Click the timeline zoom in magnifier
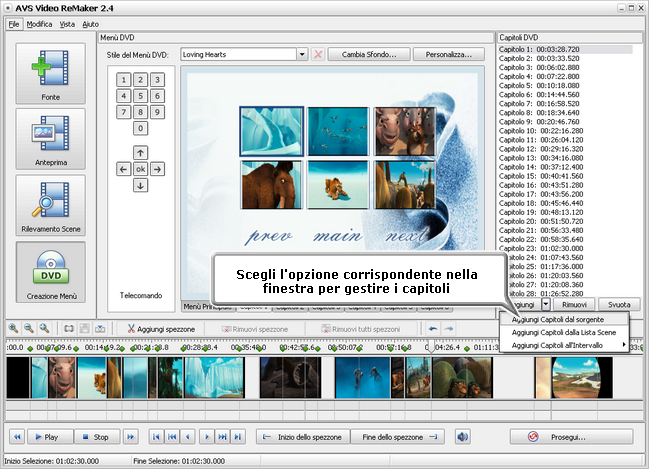Image resolution: width=650 pixels, height=470 pixels. pyautogui.click(x=13, y=329)
